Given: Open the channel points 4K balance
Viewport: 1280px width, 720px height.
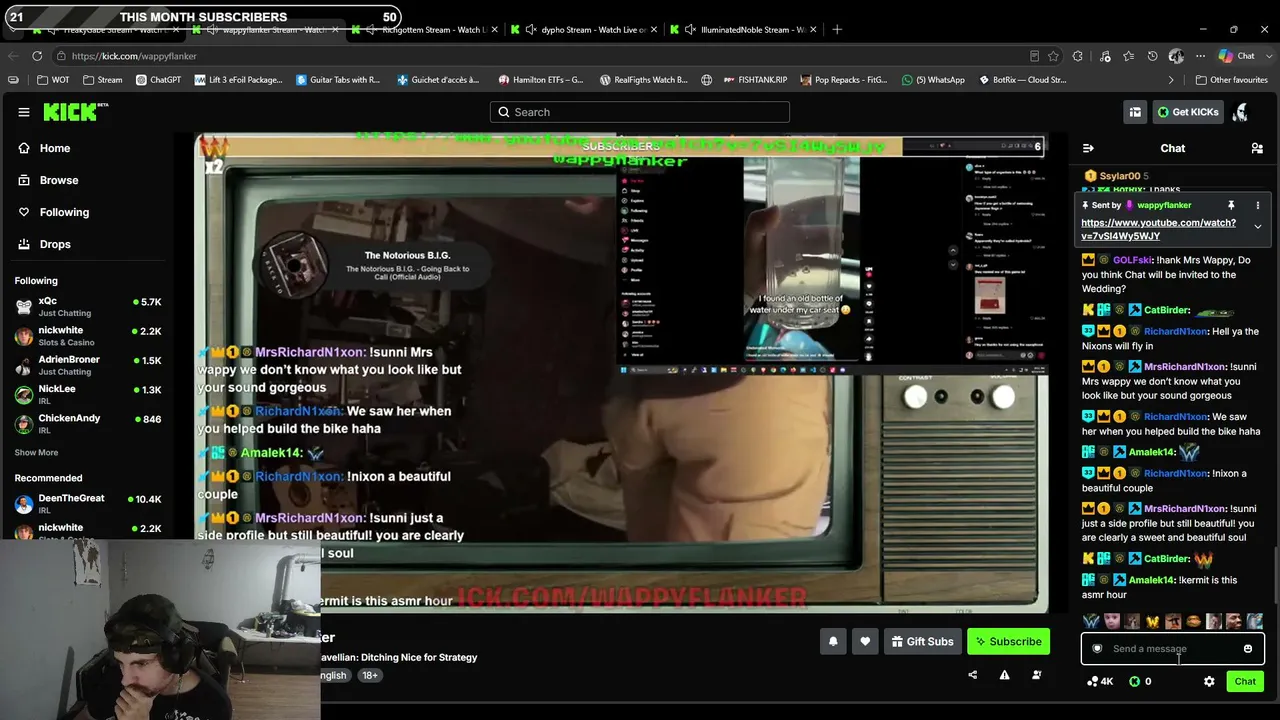Looking at the screenshot, I should [1100, 682].
